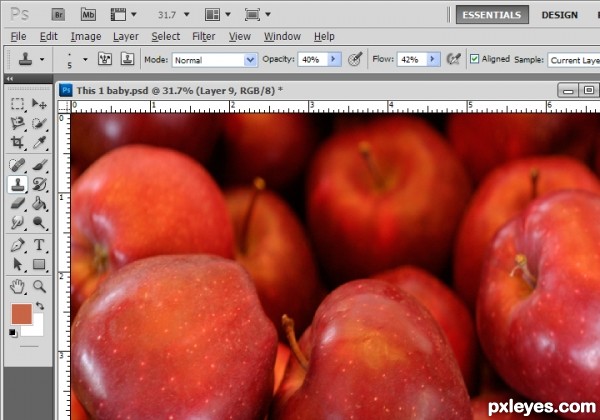Open the Image menu
The width and height of the screenshot is (600, 420).
pos(86,37)
